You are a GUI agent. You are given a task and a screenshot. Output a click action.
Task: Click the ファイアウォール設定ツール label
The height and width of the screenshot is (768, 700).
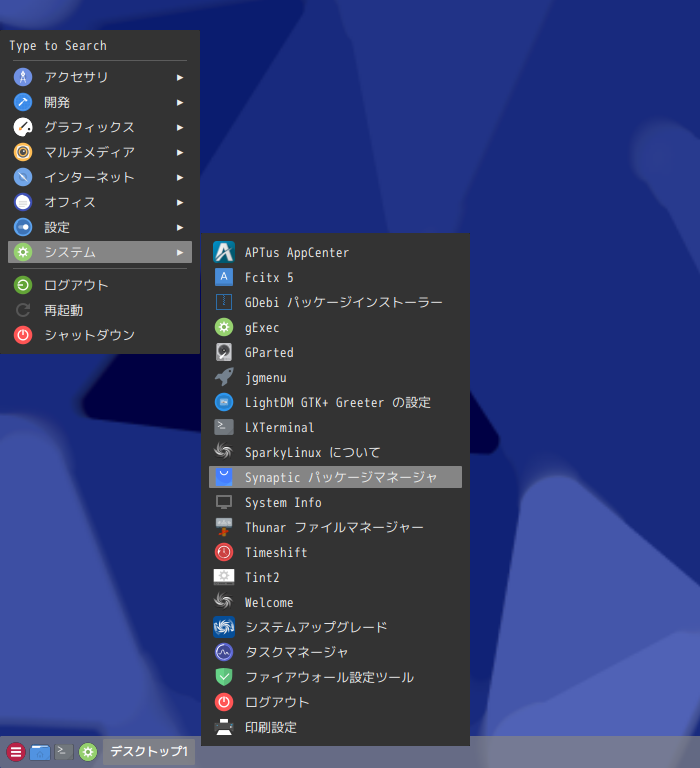[x=330, y=677]
